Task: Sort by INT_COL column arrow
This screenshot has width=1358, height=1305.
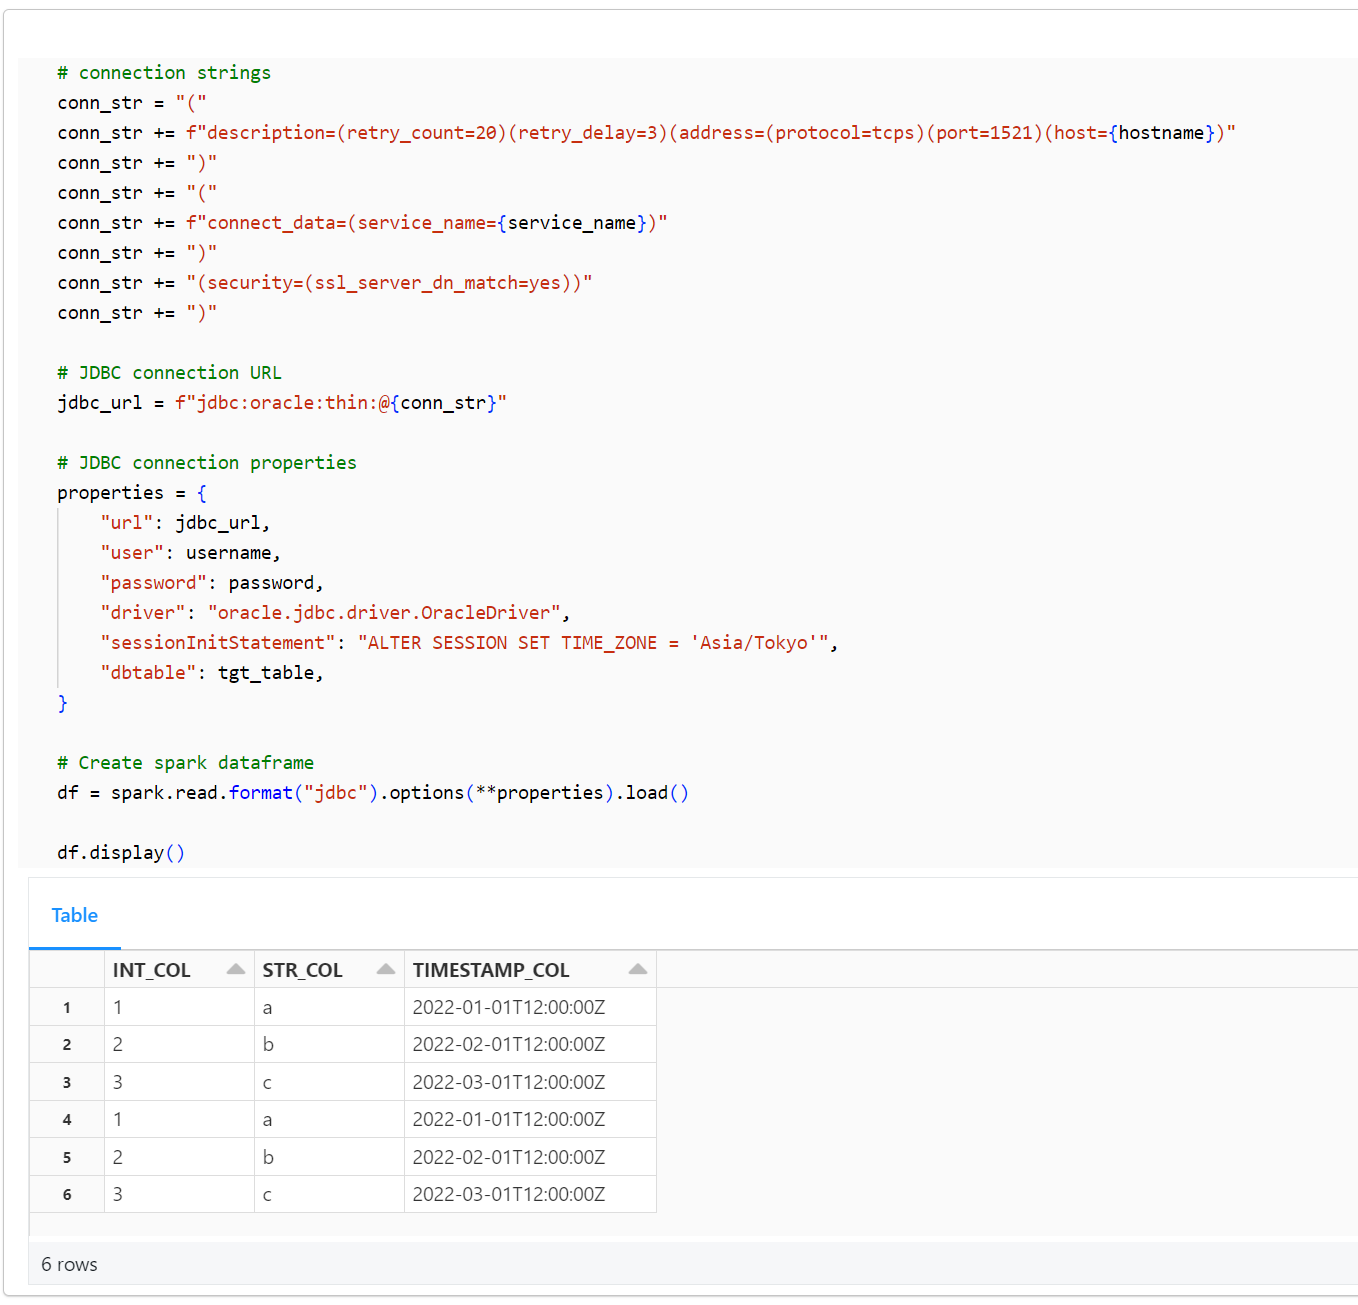Action: pyautogui.click(x=236, y=969)
